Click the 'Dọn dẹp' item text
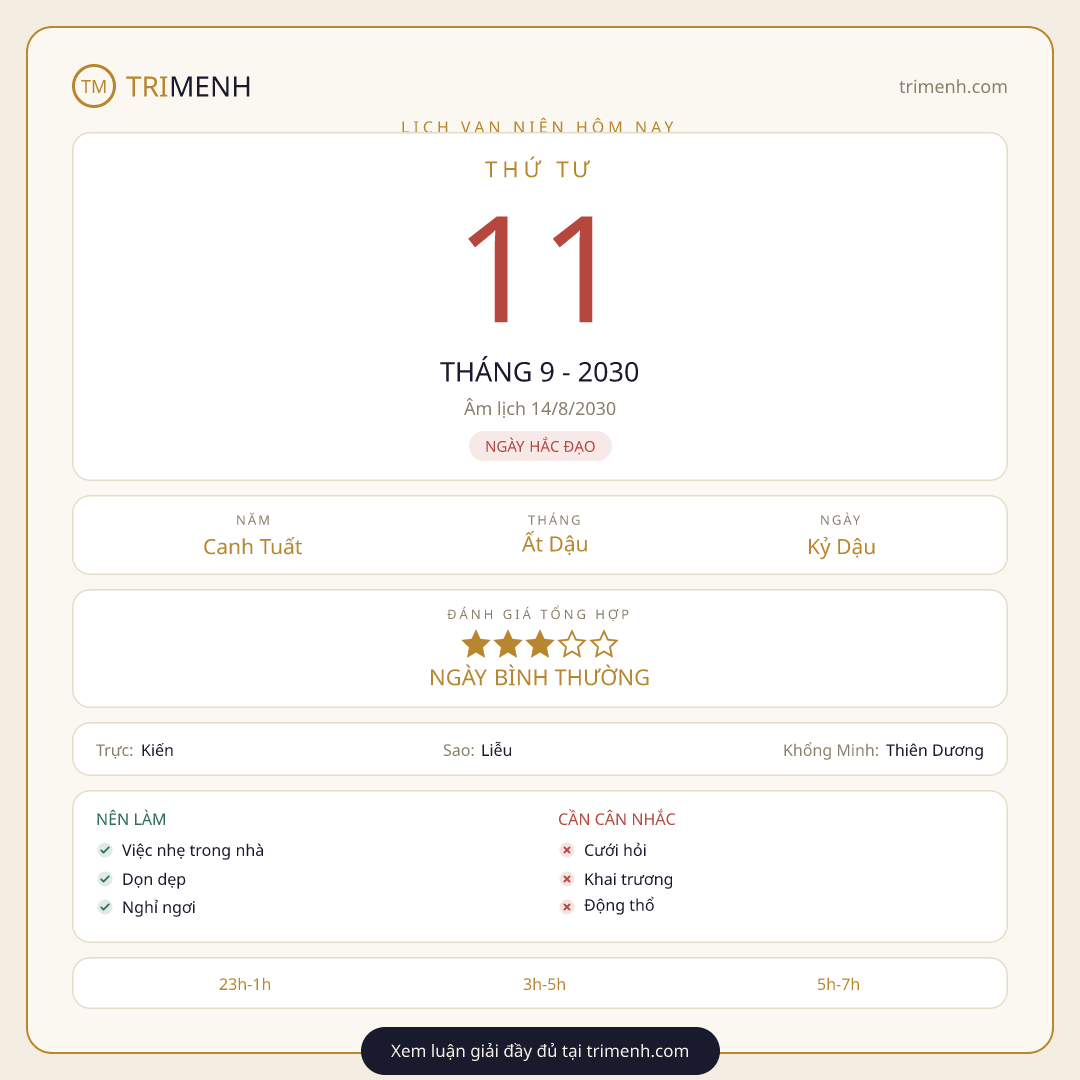 (x=154, y=880)
